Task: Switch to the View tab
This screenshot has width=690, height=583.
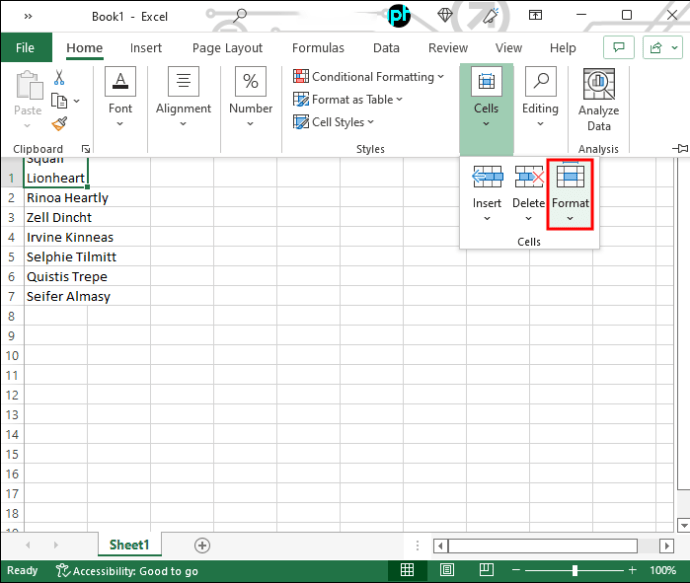Action: pos(508,48)
